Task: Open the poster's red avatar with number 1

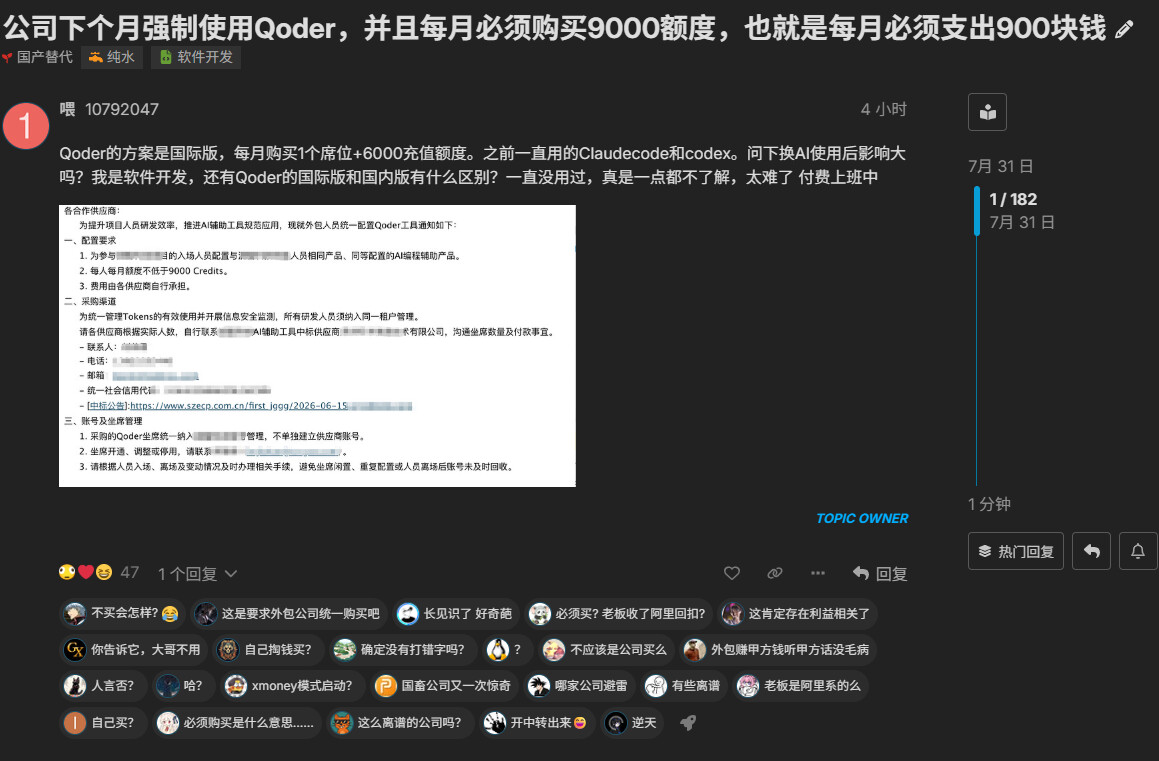Action: click(26, 126)
